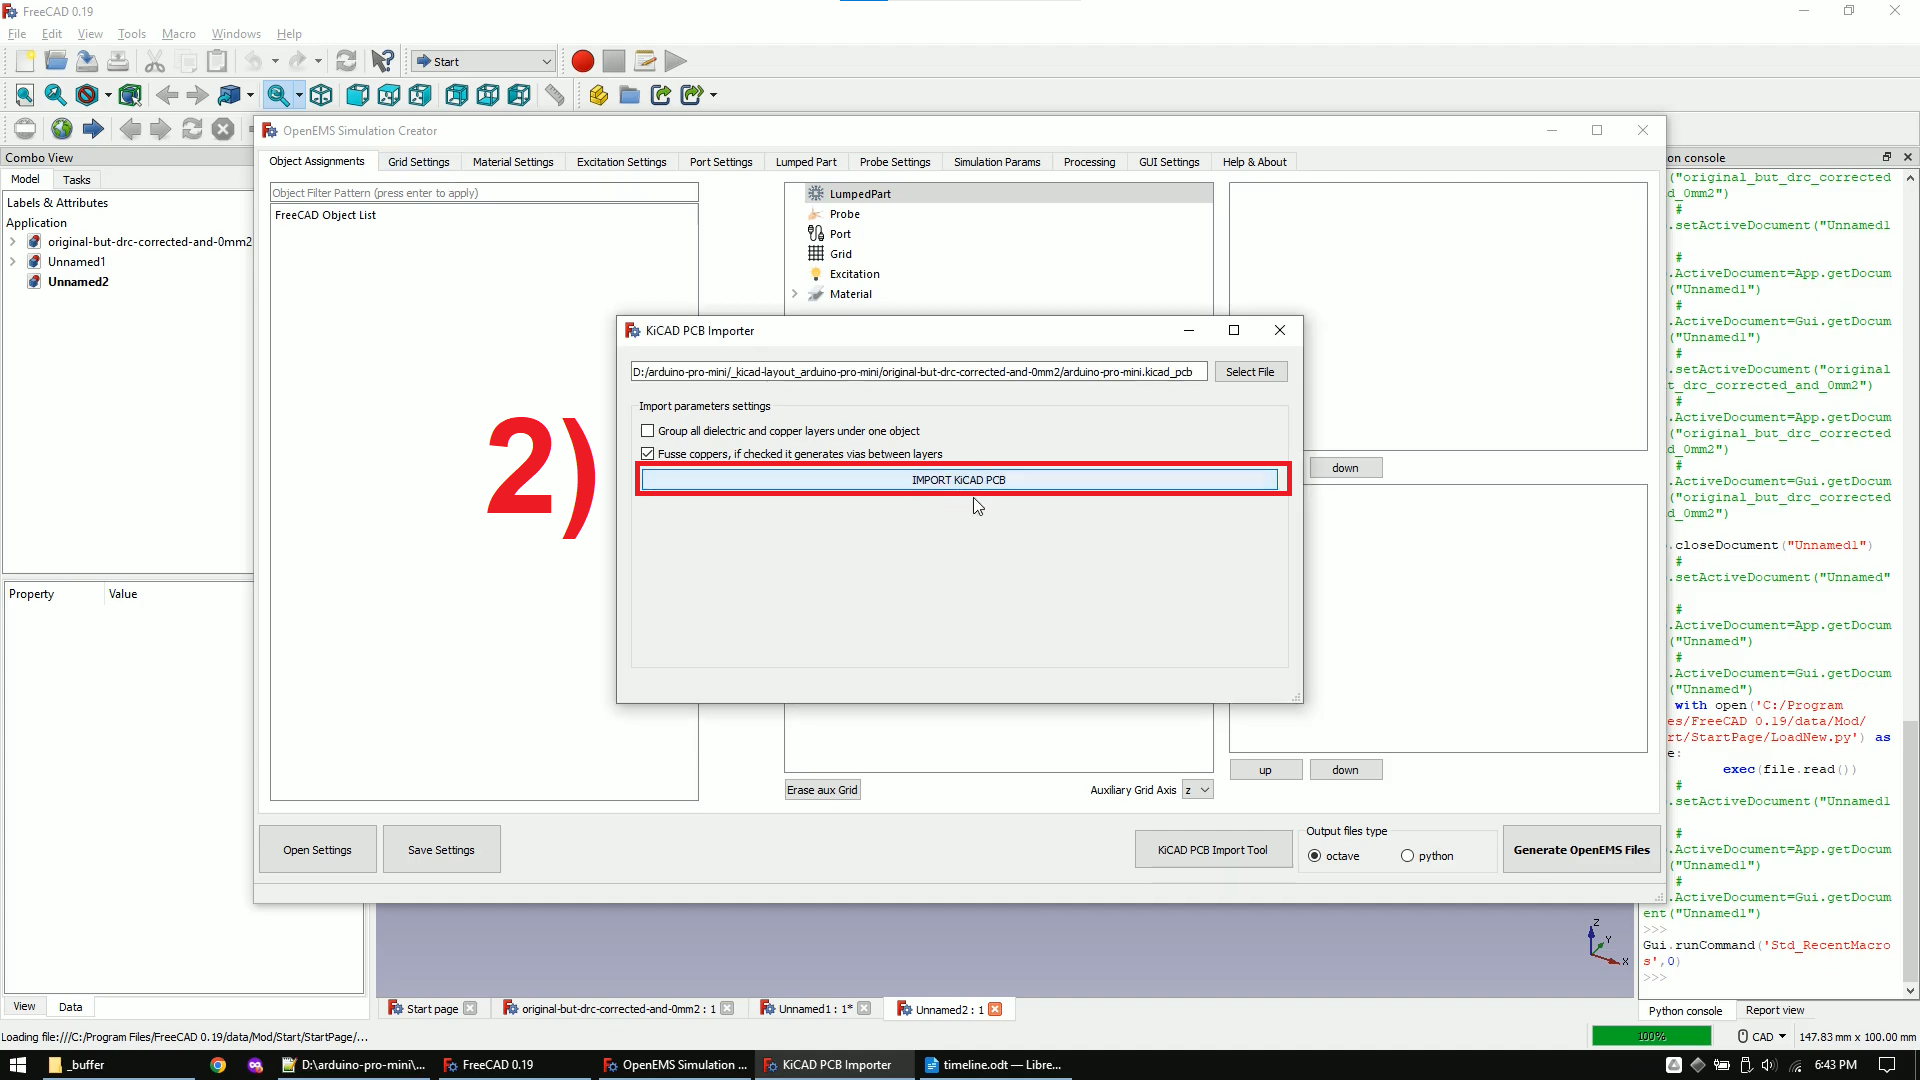The width and height of the screenshot is (1920, 1080).
Task: Open Start page document tab
Action: [x=432, y=1009]
